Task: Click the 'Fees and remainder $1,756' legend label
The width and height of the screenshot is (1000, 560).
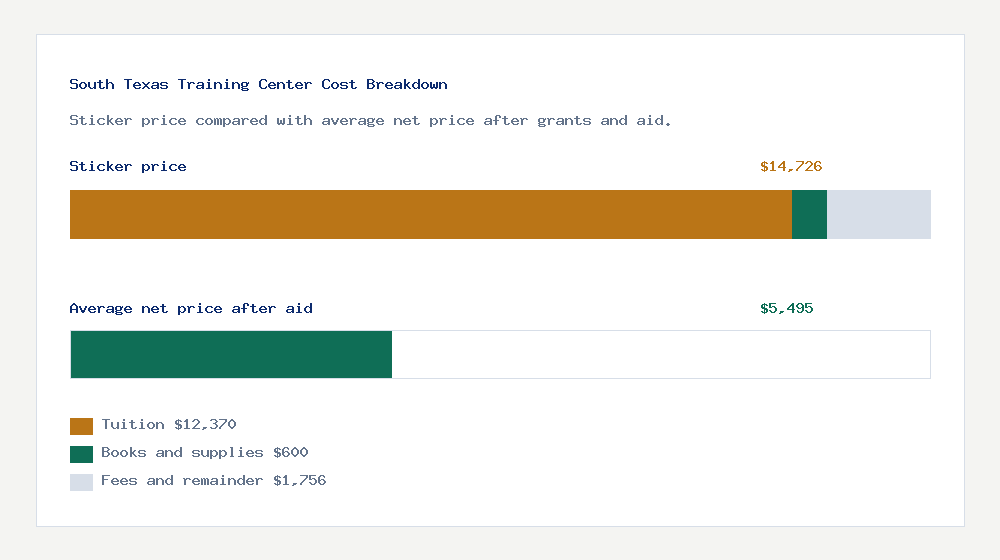Action: [214, 481]
